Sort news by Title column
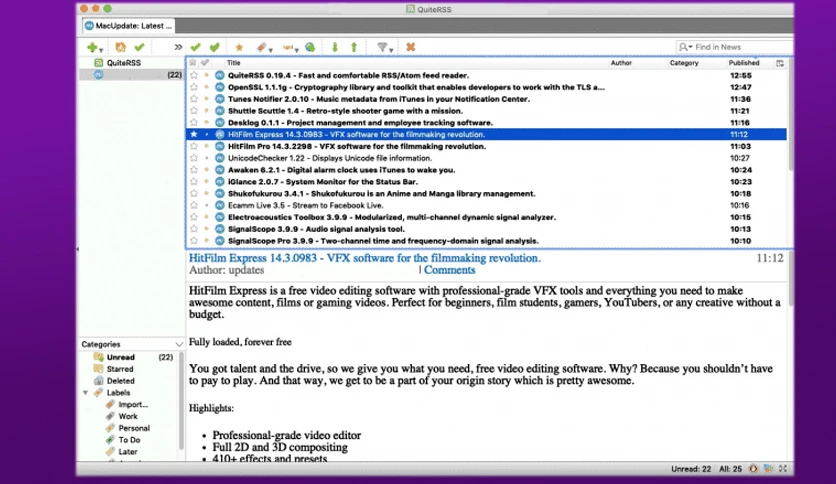Viewport: 836px width, 484px height. (x=234, y=63)
